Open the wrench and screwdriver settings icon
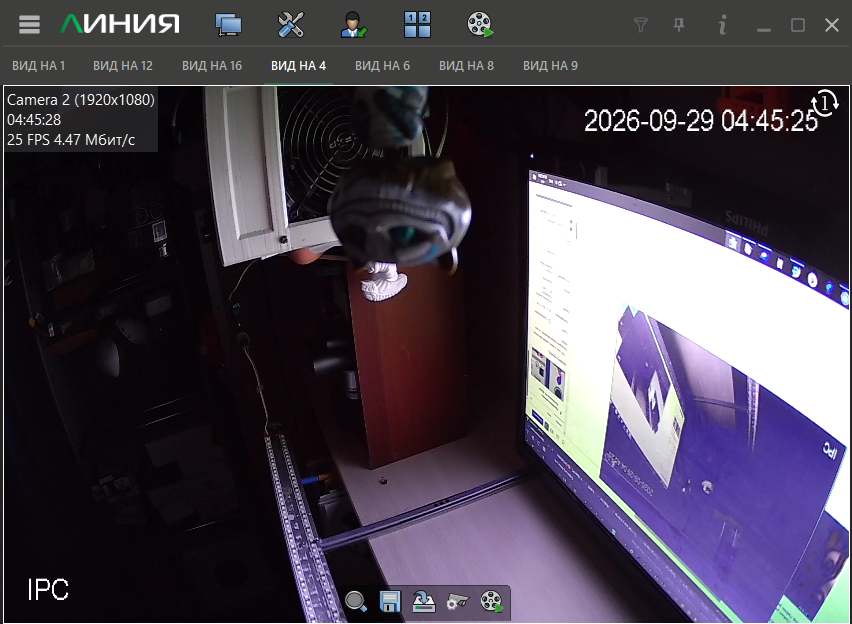852x624 pixels. [x=291, y=25]
